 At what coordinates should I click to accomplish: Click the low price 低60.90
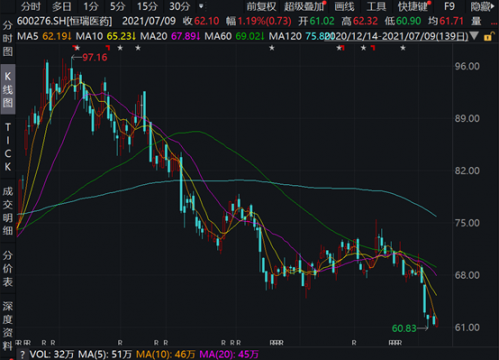403,21
